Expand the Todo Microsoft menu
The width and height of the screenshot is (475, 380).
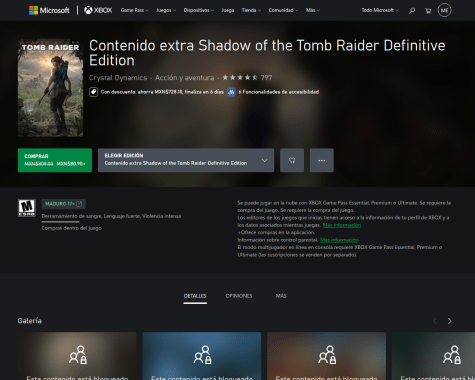(380, 10)
